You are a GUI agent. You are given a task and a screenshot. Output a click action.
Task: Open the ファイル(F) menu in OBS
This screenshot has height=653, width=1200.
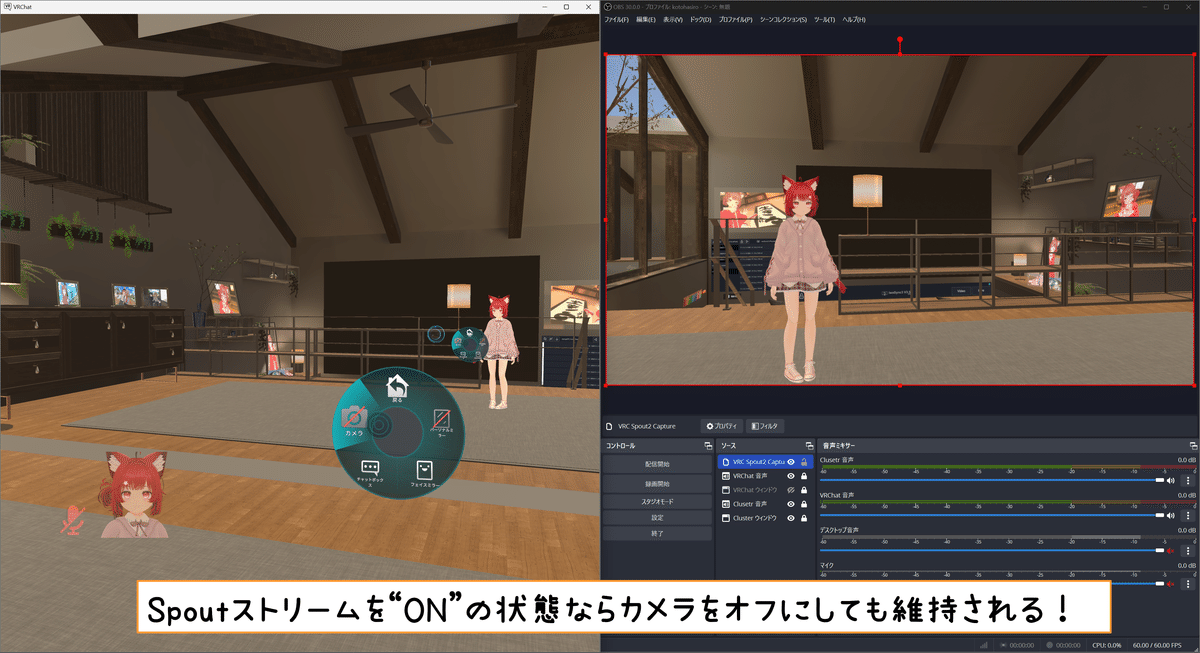(x=617, y=19)
